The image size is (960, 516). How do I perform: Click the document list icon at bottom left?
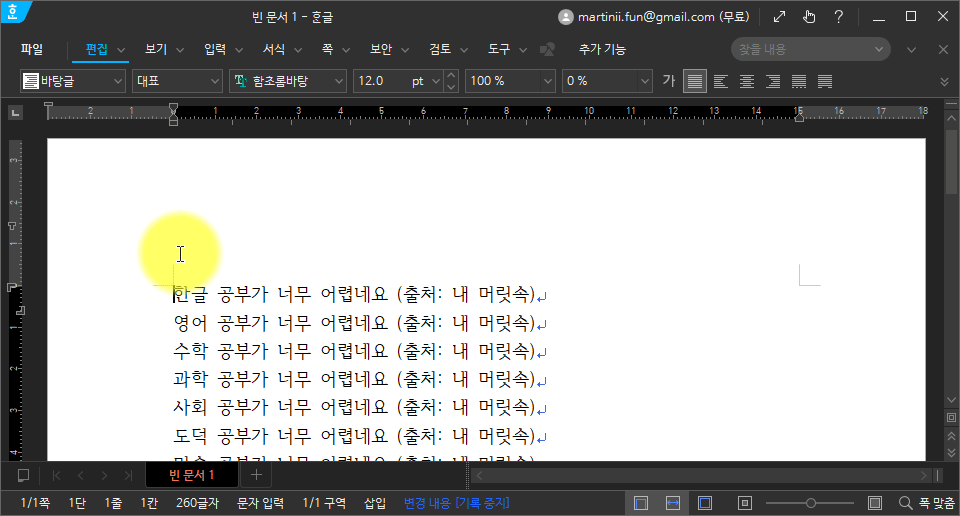pos(23,476)
